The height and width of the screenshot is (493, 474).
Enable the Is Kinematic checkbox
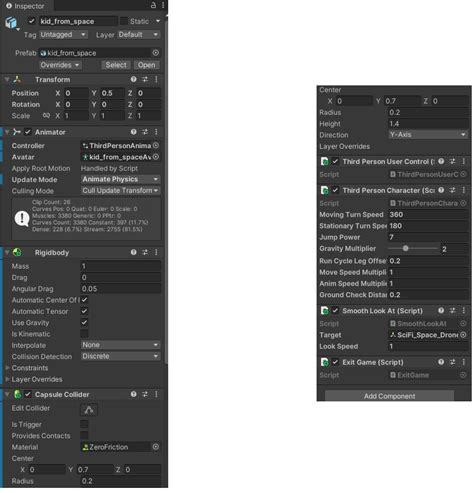coord(84,334)
